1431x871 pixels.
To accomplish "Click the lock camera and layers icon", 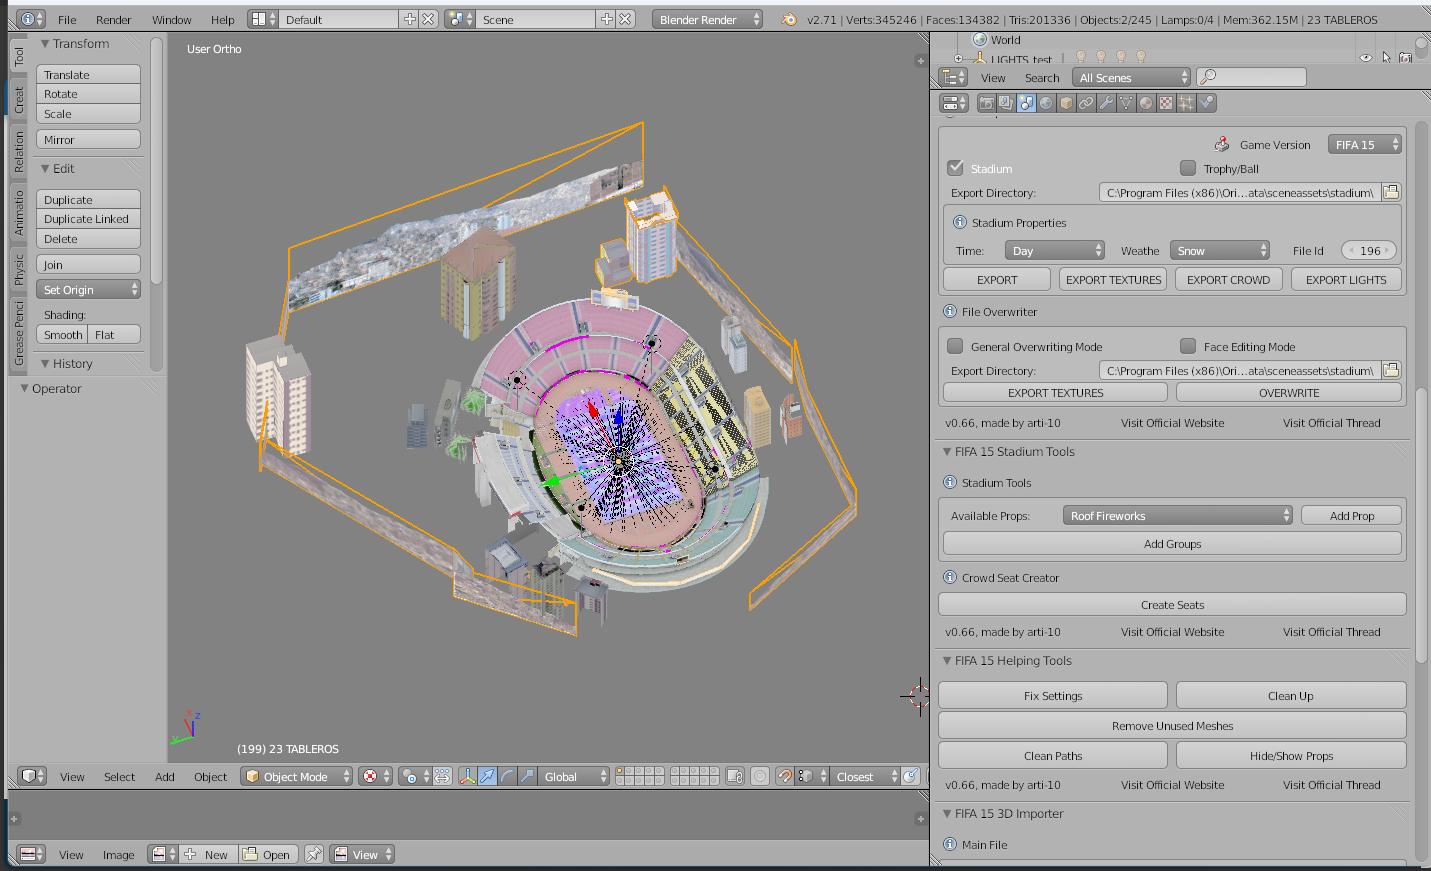I will point(735,776).
